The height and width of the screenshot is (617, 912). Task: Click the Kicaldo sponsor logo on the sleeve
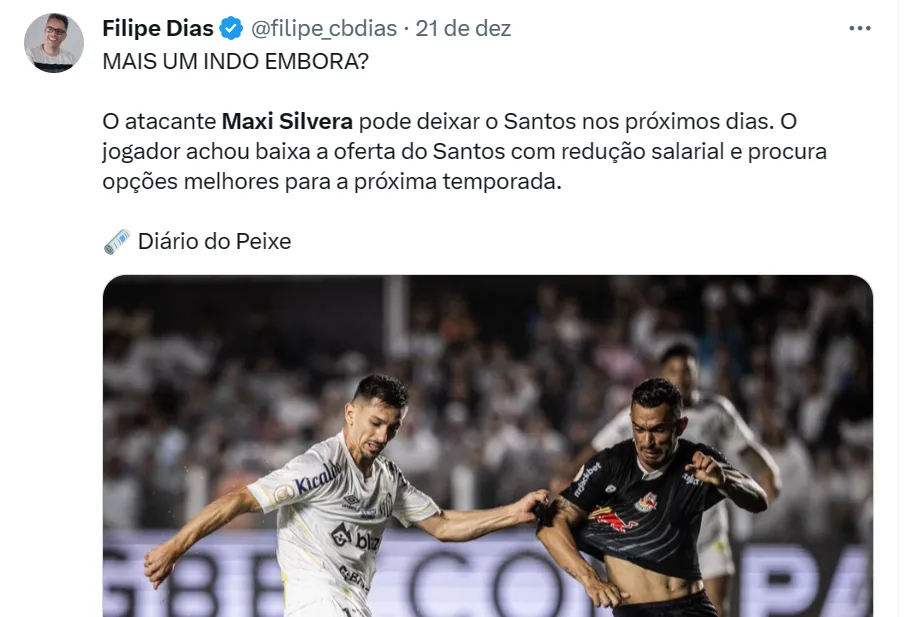317,478
